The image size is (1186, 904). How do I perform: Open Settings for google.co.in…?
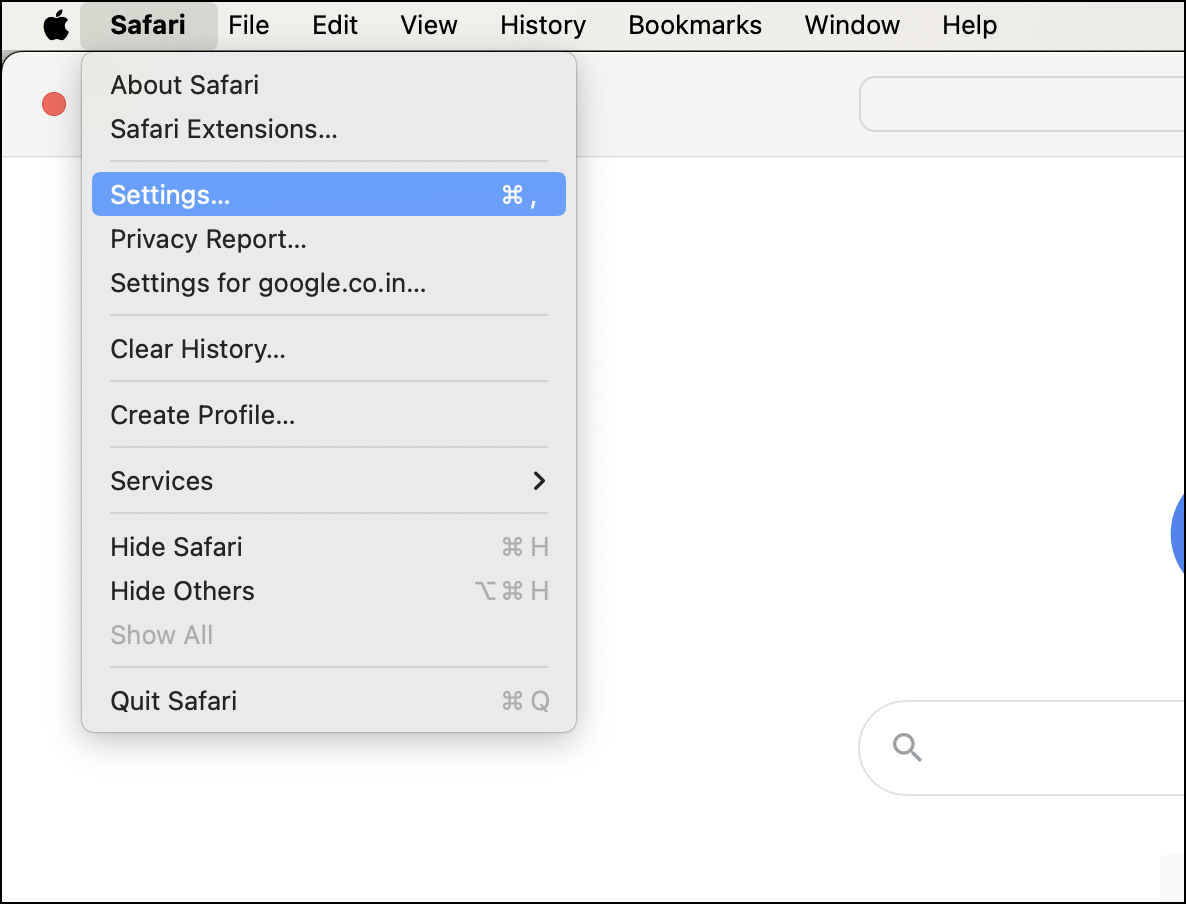(x=328, y=282)
